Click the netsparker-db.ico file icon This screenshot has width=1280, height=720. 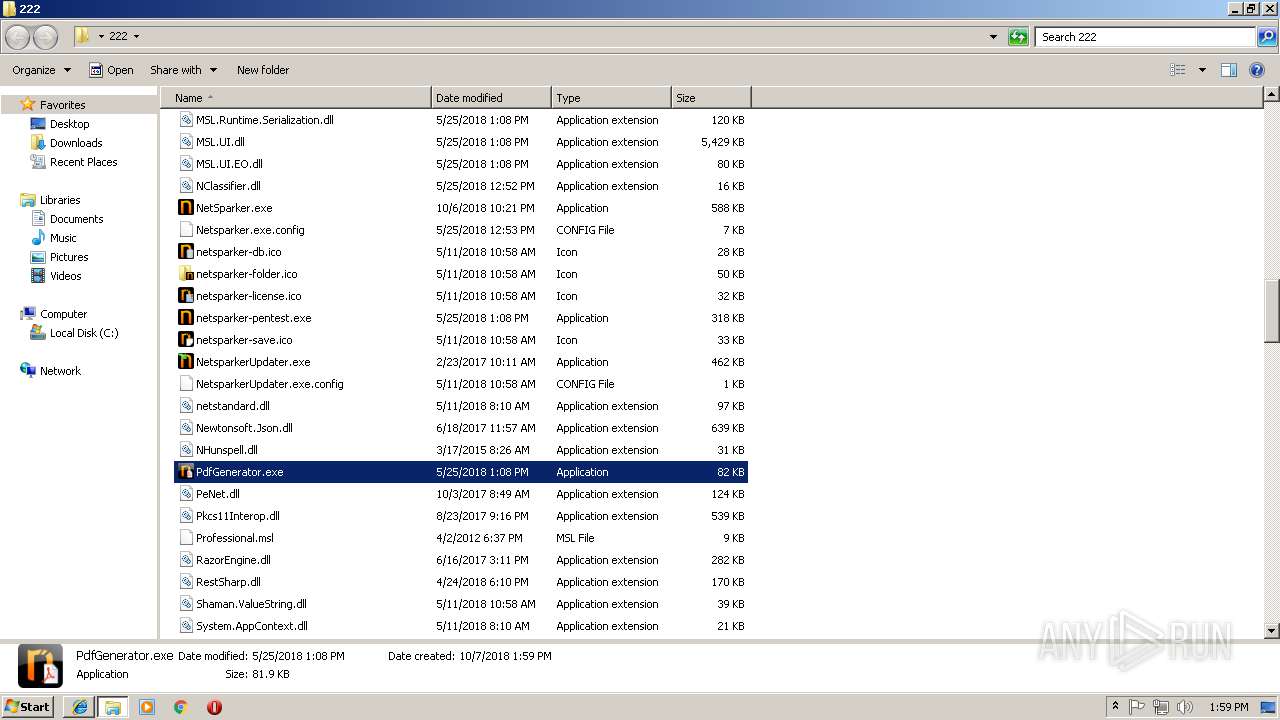pos(185,252)
